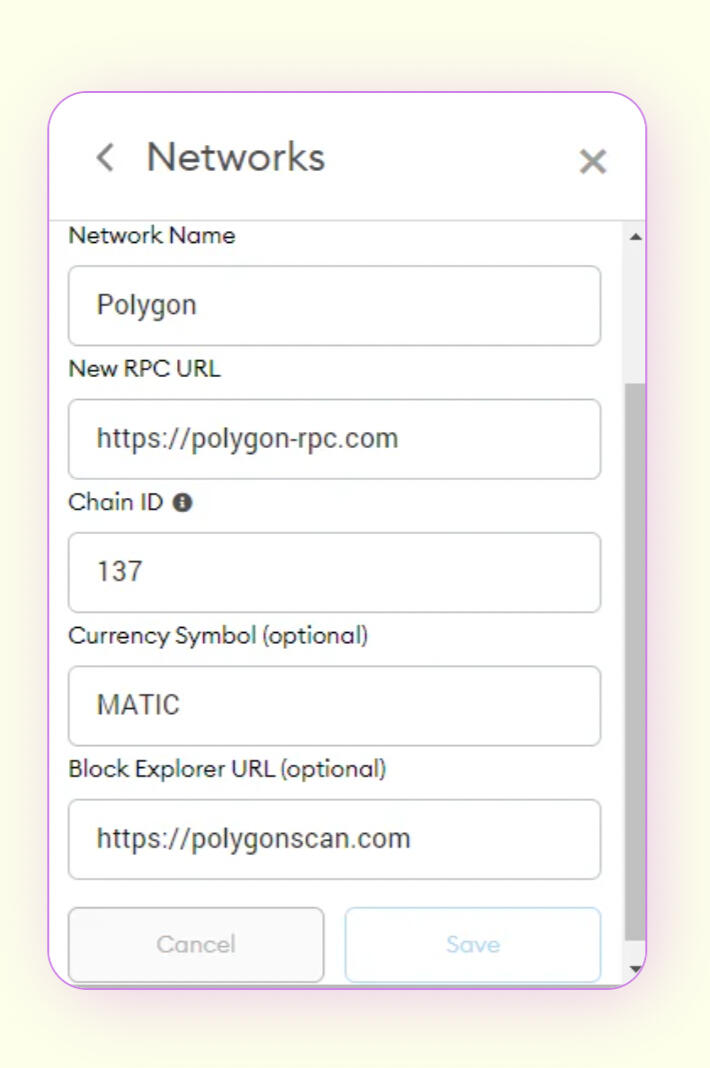Image resolution: width=710 pixels, height=1068 pixels.
Task: Focus the New RPC URL input
Action: point(334,439)
